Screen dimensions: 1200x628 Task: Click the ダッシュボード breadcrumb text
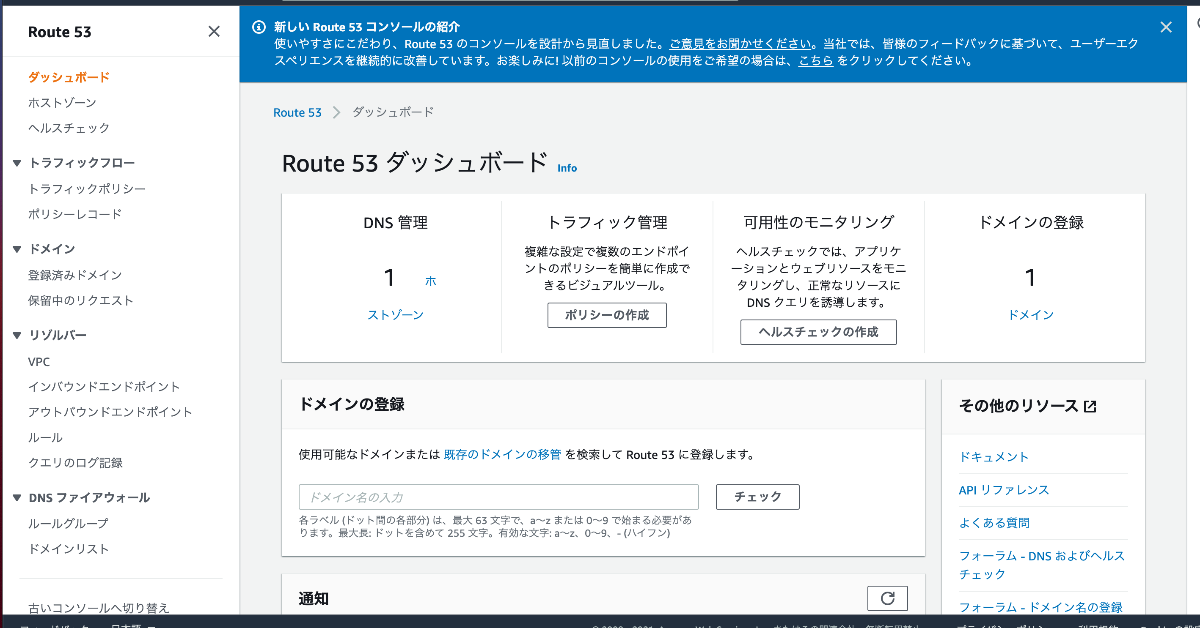click(393, 112)
